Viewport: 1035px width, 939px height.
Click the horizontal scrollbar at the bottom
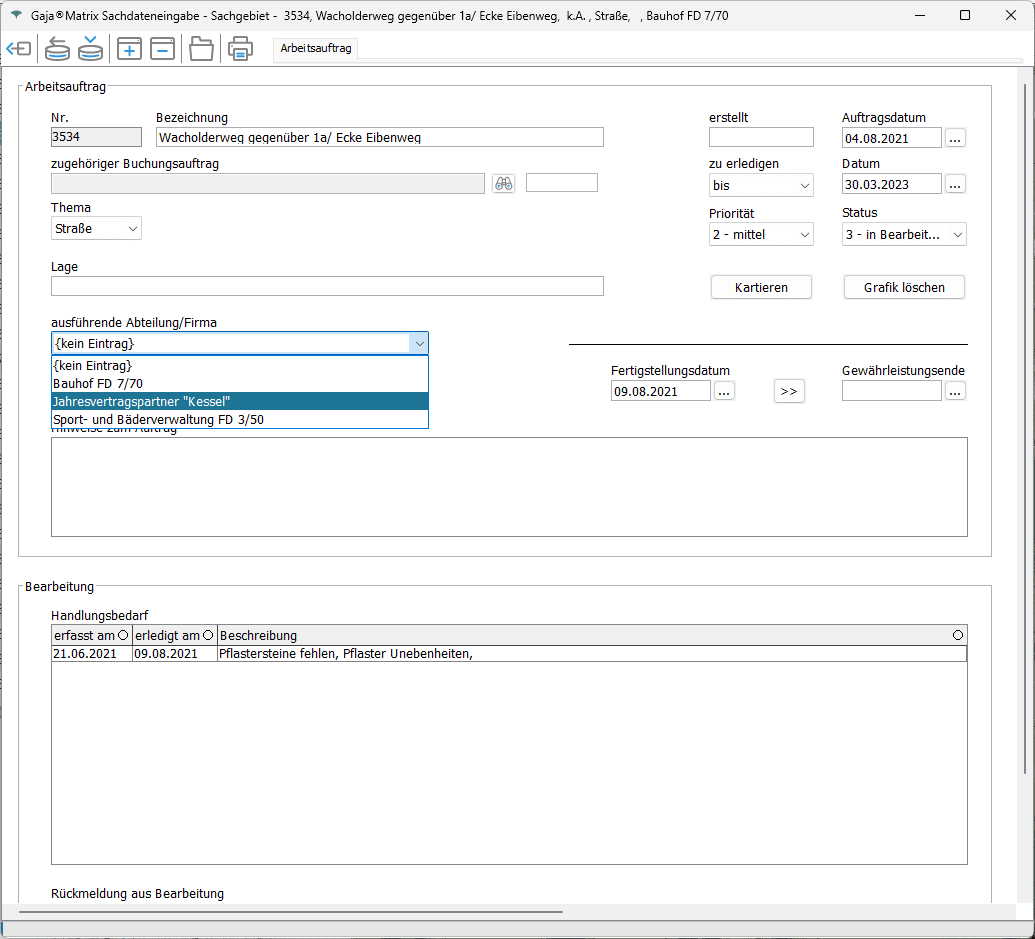[290, 912]
